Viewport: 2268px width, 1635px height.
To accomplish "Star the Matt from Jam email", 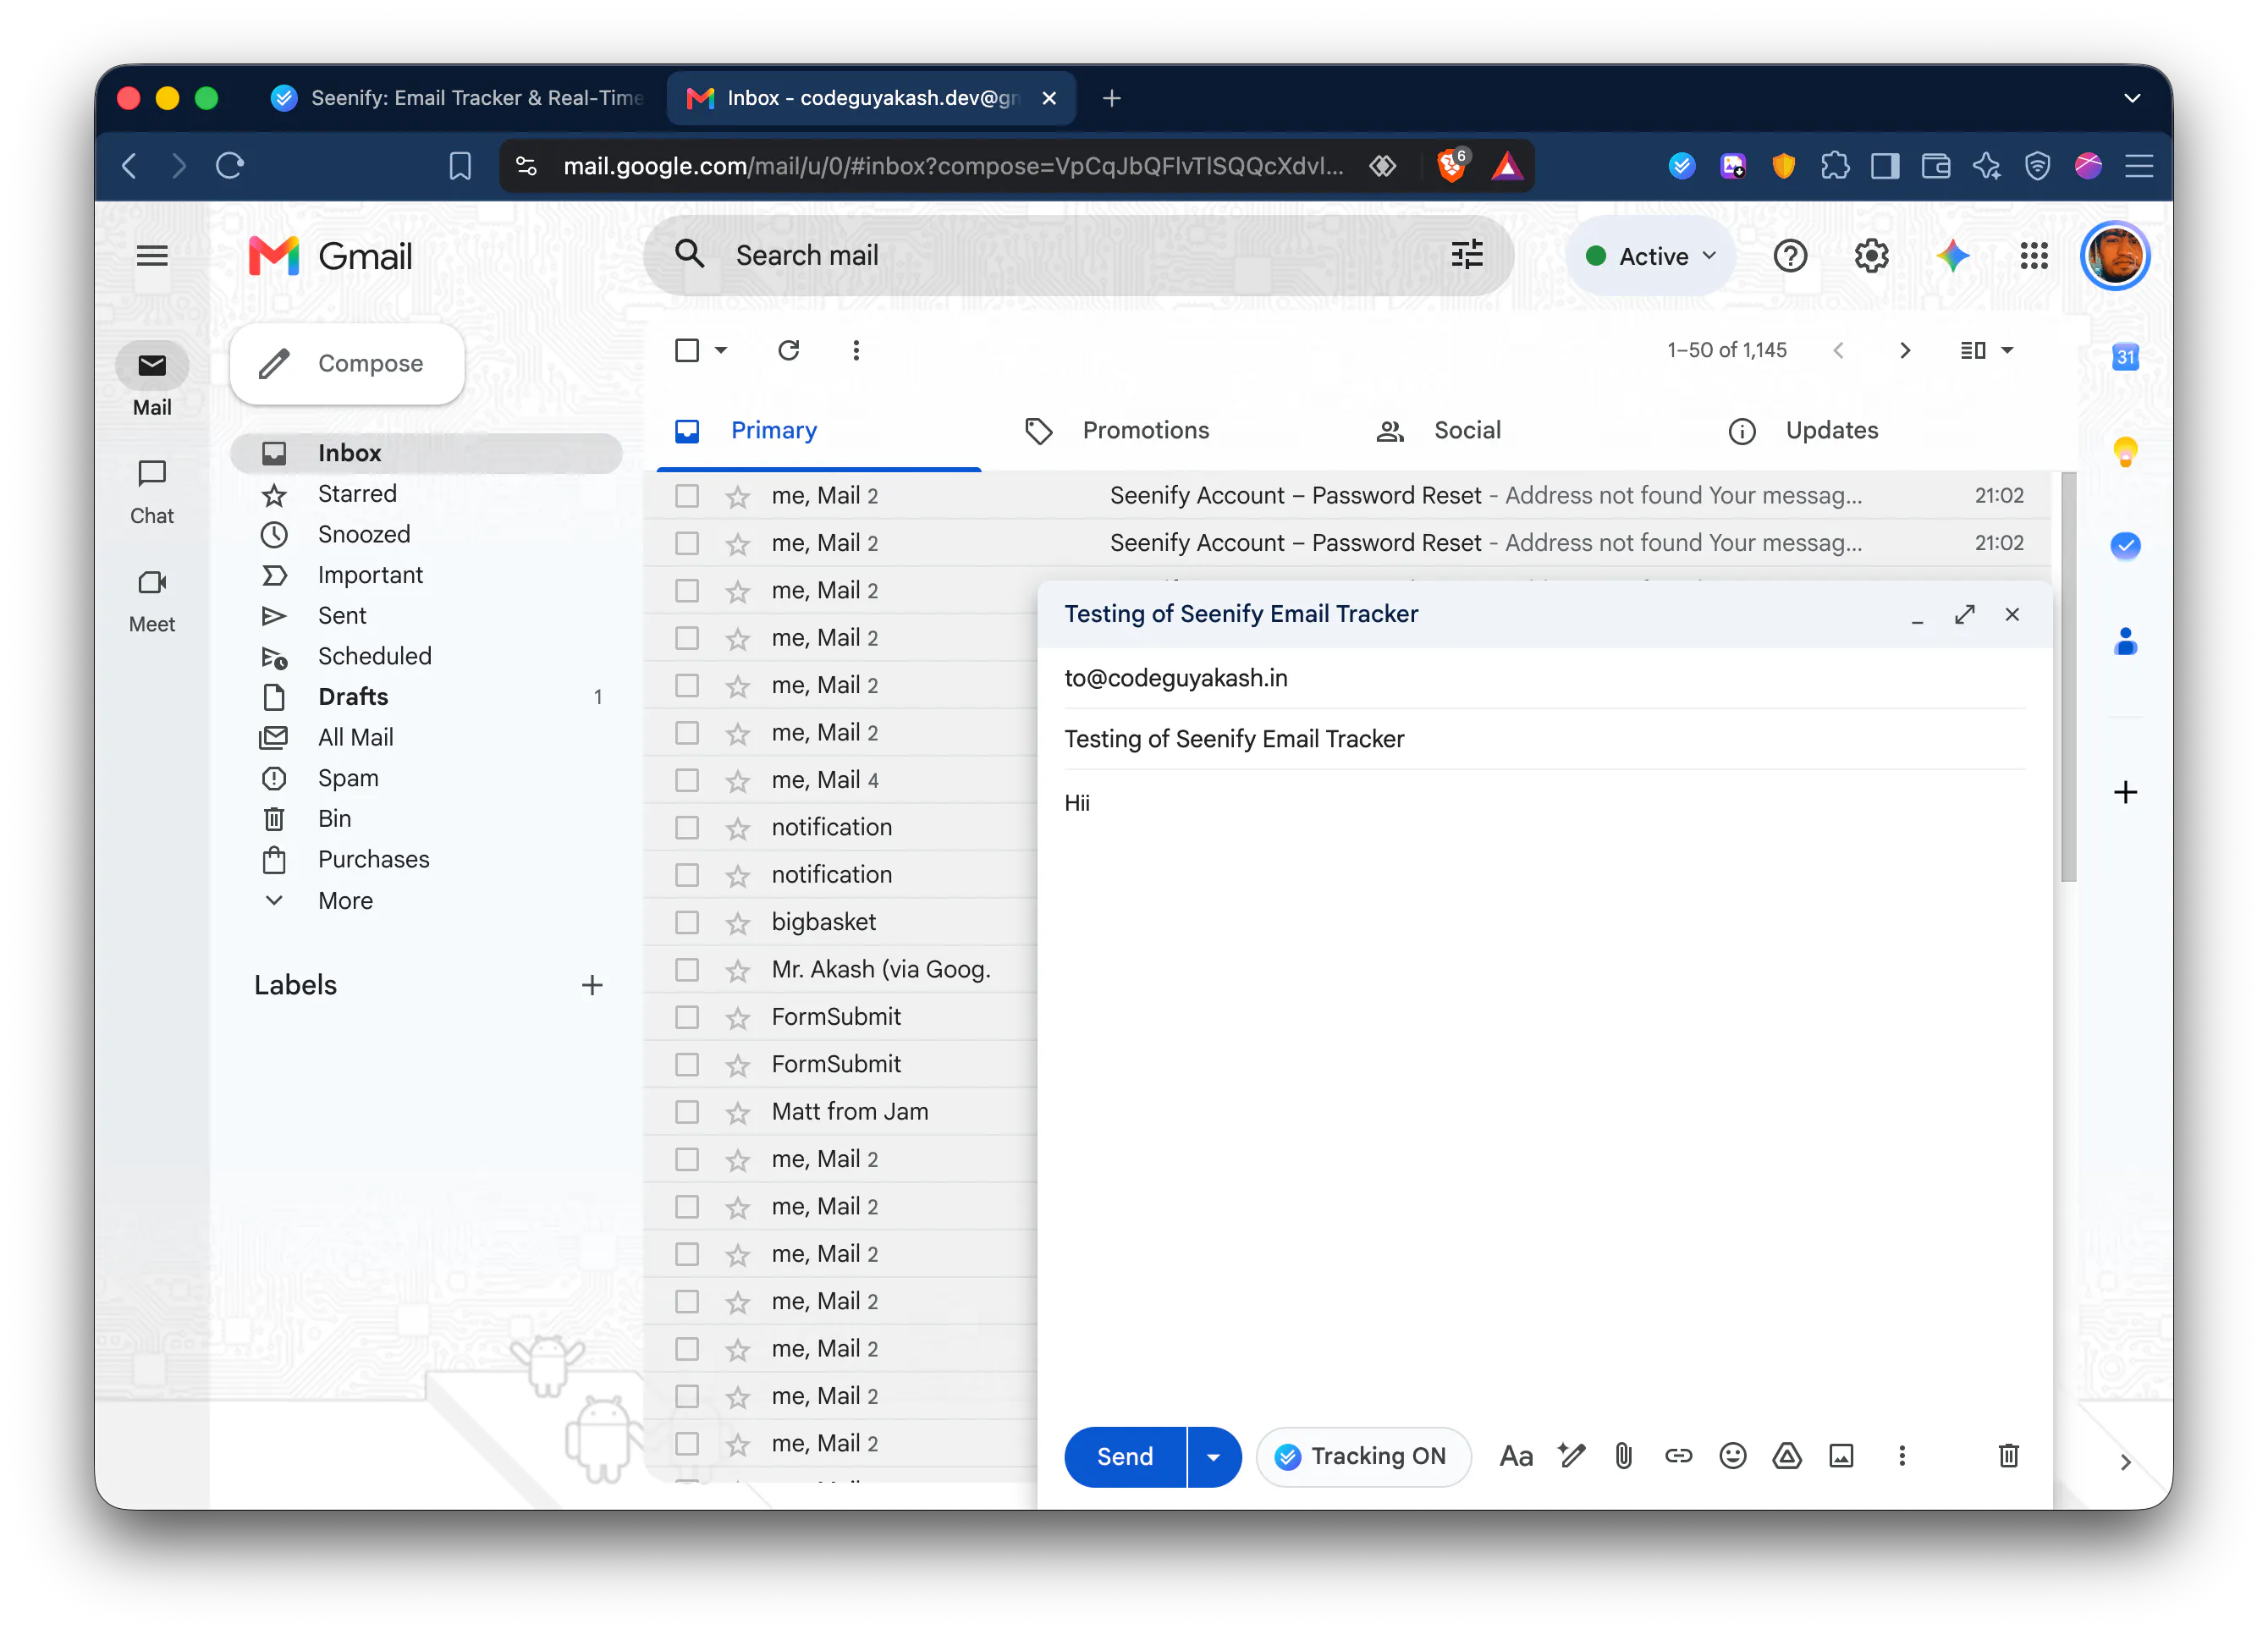I will point(738,1111).
